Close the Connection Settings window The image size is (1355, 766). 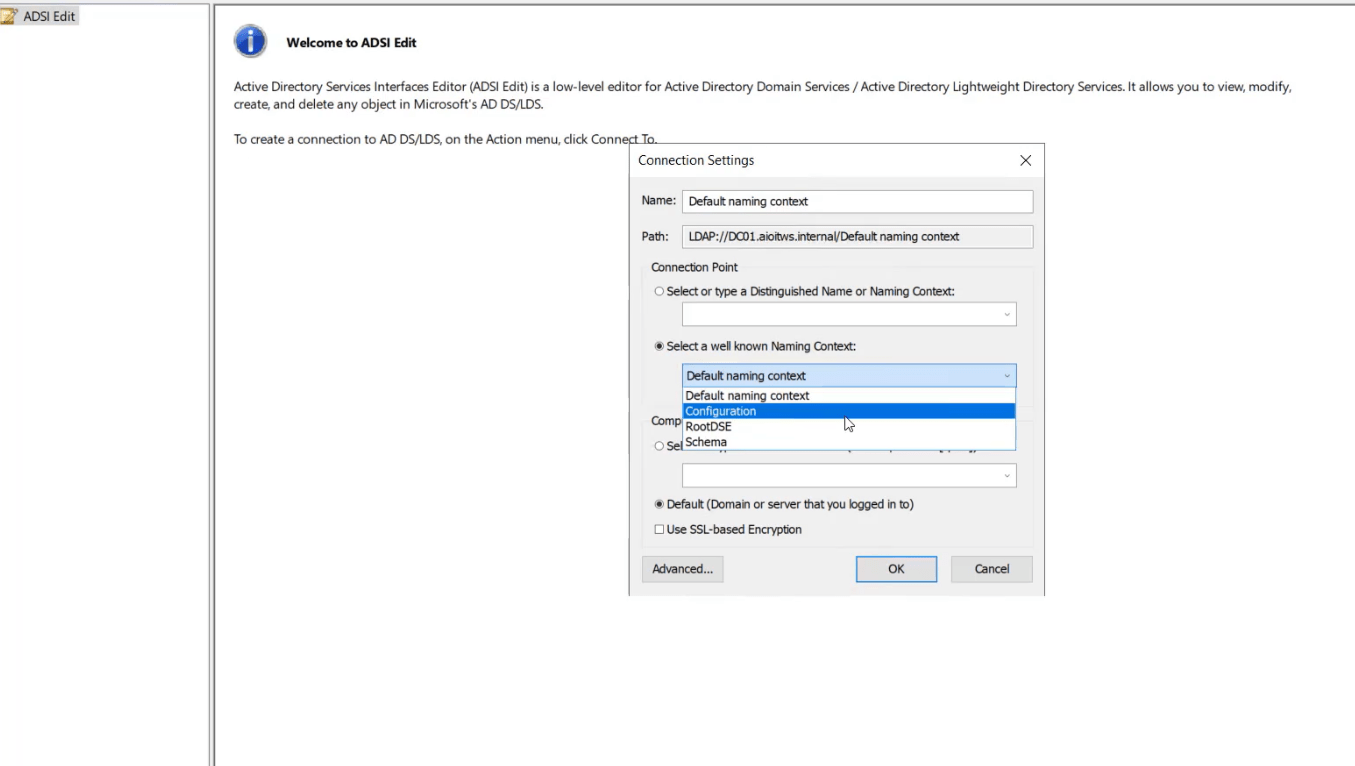click(1025, 160)
